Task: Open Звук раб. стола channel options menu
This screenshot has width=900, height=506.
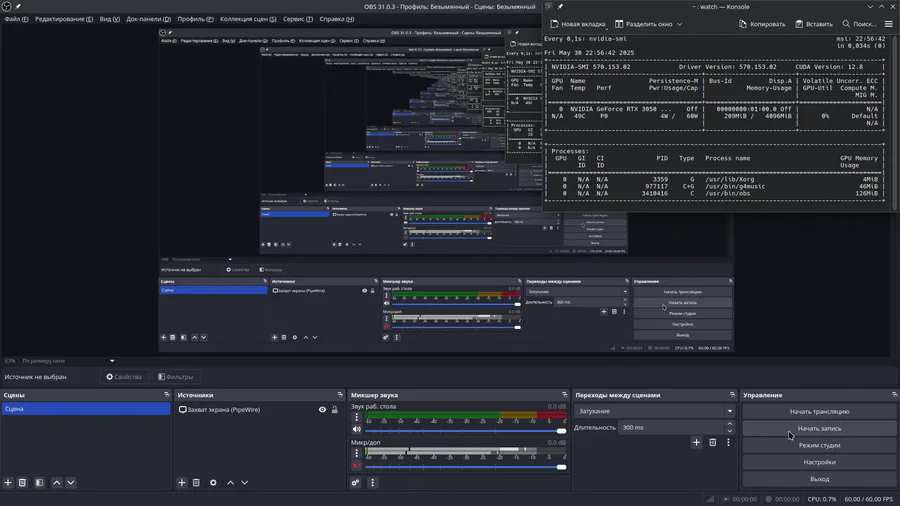Action: pos(356,417)
